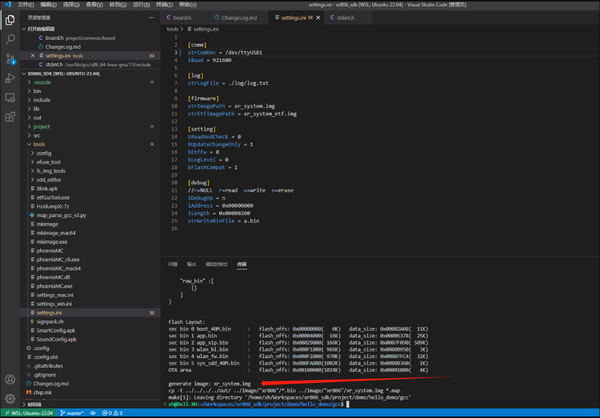The width and height of the screenshot is (600, 418).
Task: Select the chip.mk file
Action: (90, 392)
